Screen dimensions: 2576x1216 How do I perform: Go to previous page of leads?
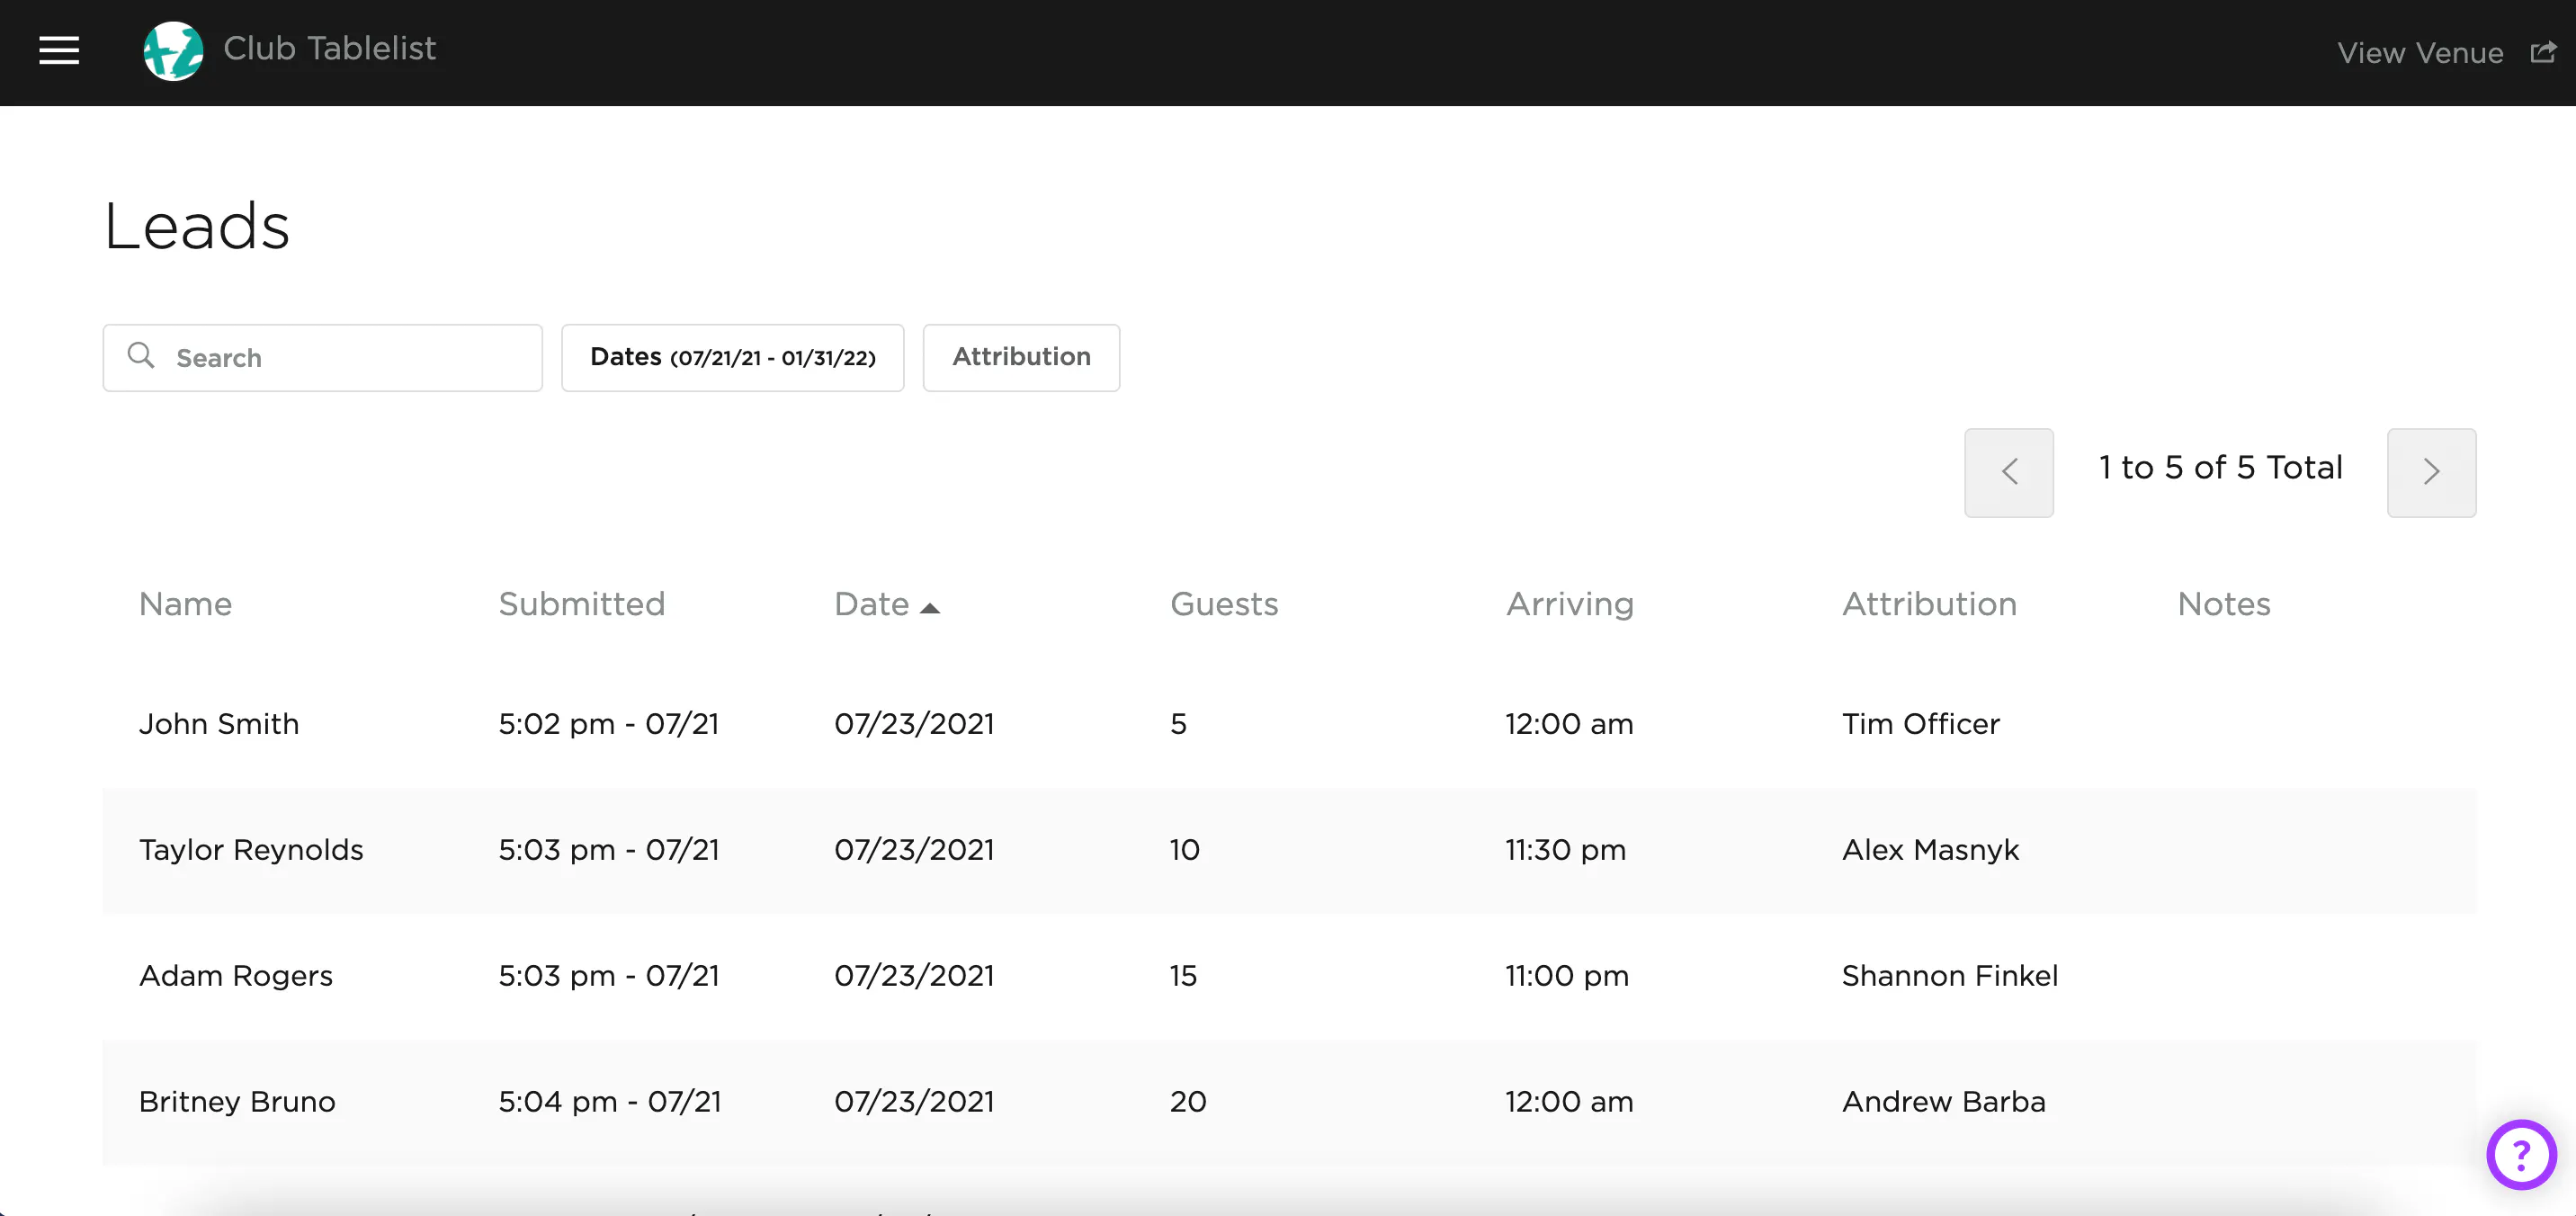(2008, 472)
